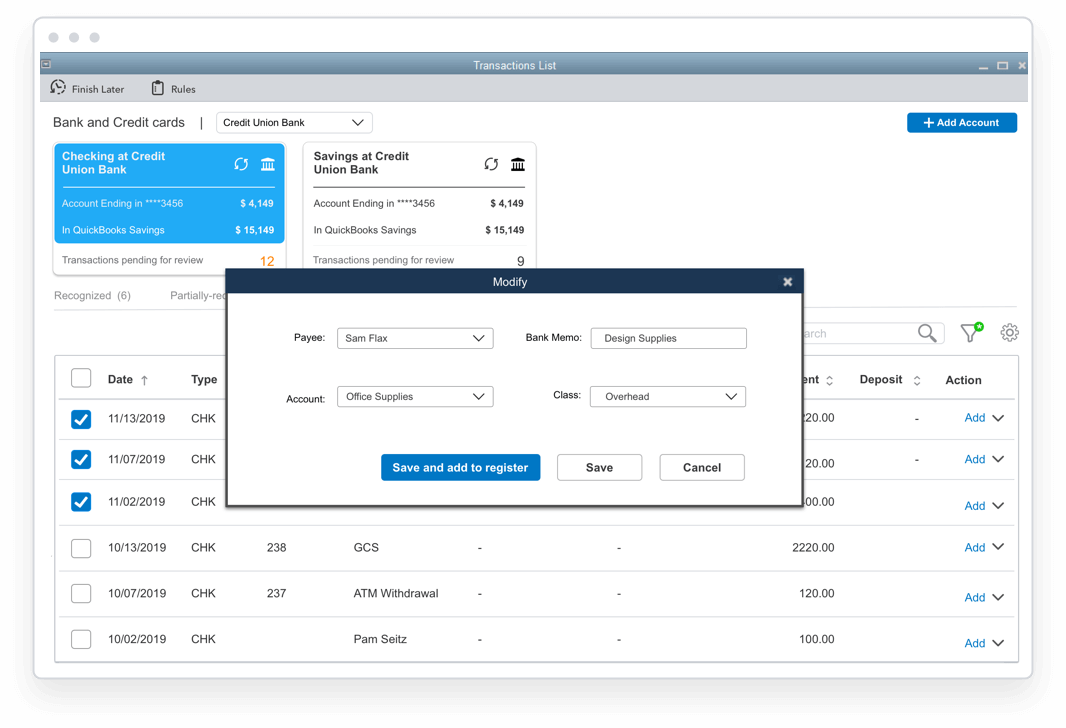Screen dimensions: 1066x728
Task: Click bank icon on Savings account card
Action: (518, 164)
